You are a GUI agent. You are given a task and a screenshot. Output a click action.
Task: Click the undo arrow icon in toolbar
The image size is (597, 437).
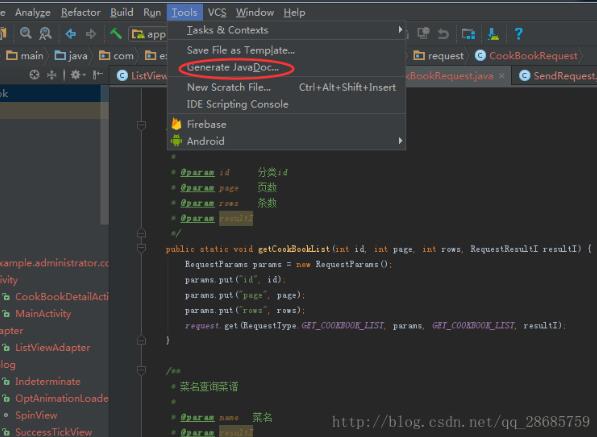click(443, 34)
